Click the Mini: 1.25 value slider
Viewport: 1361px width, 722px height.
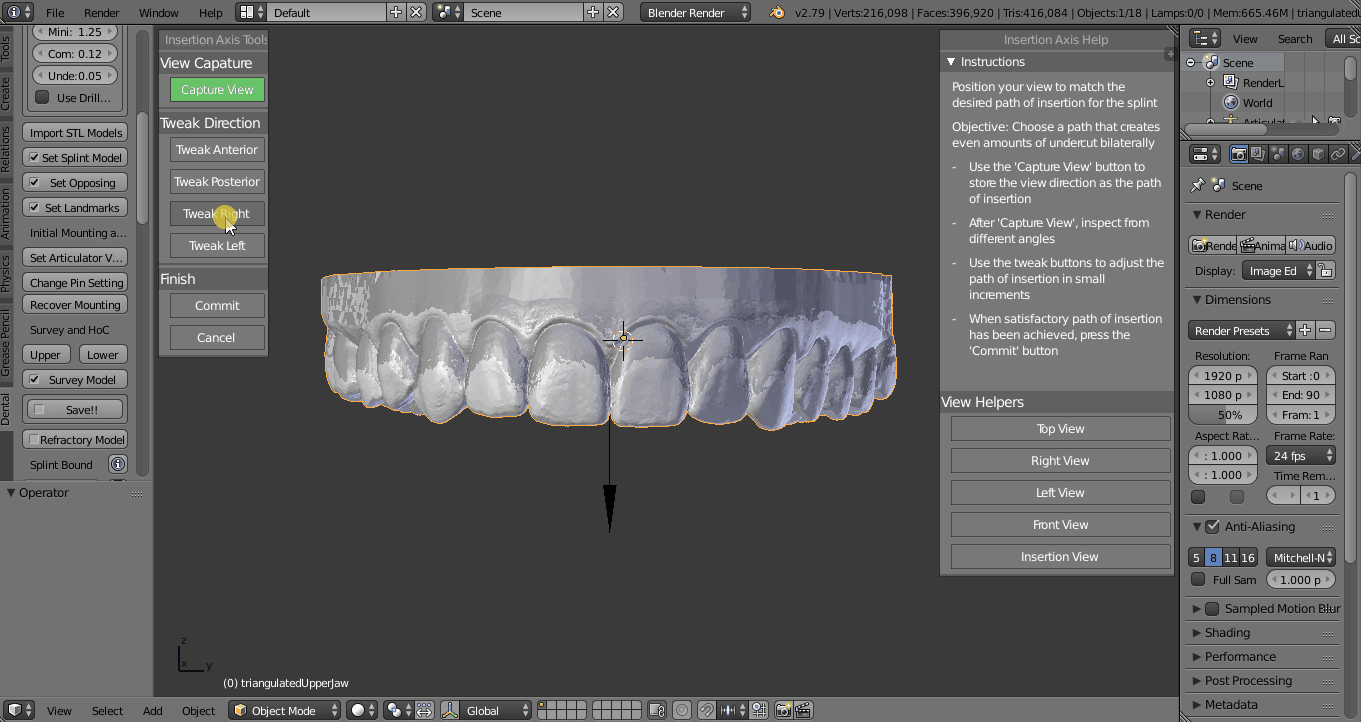(x=76, y=31)
